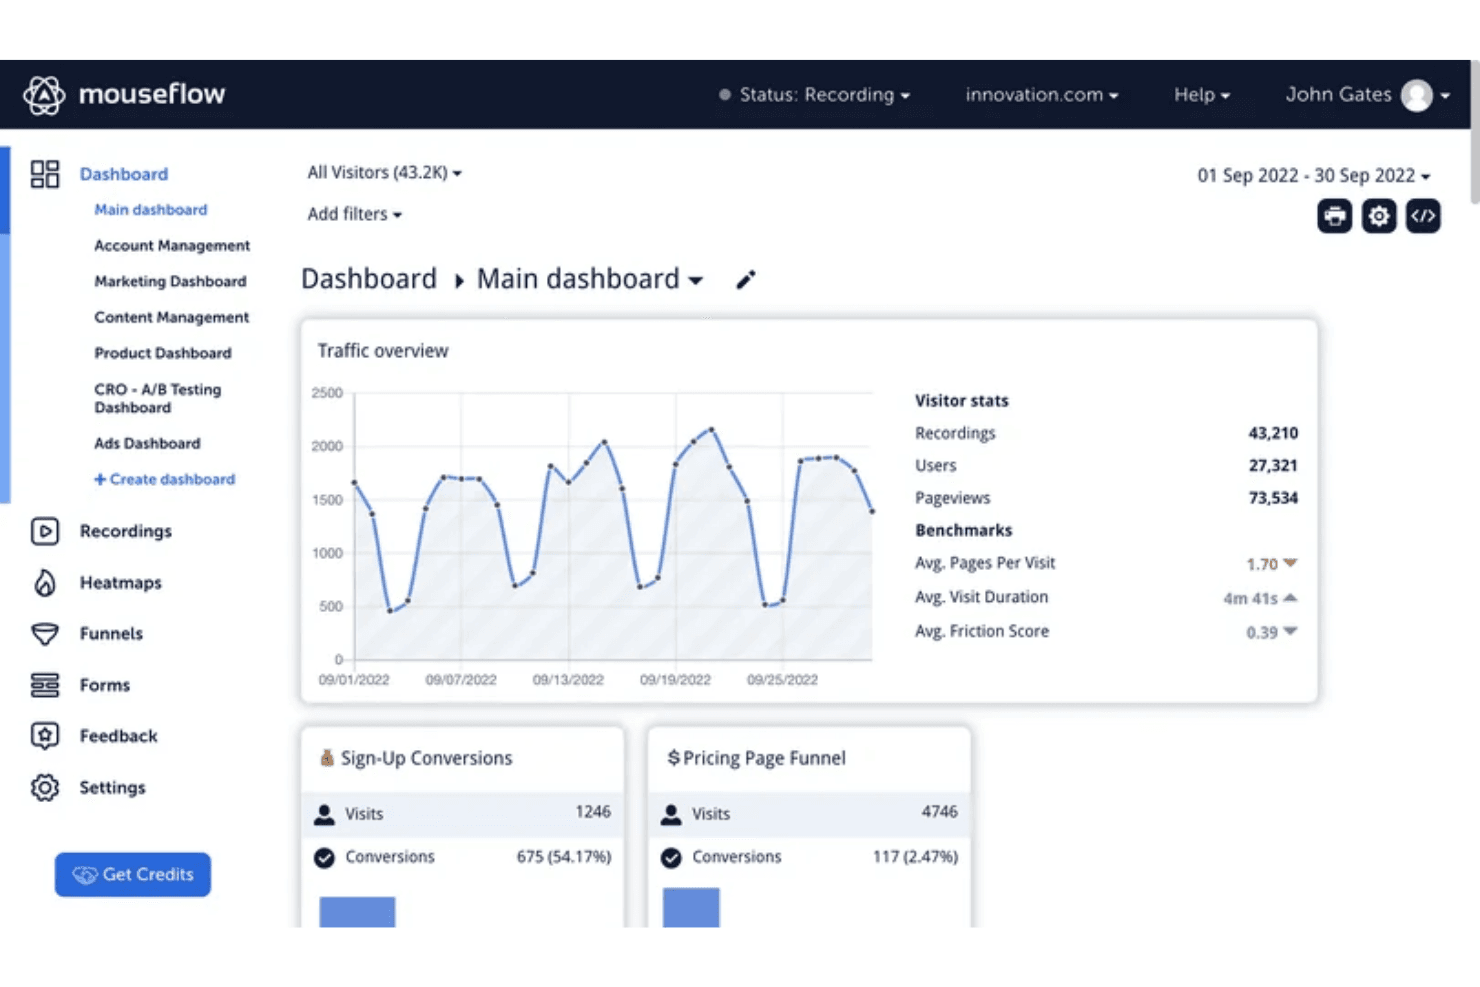The height and width of the screenshot is (987, 1480).
Task: Click the Pricing Page Funnel card title
Action: click(x=764, y=758)
